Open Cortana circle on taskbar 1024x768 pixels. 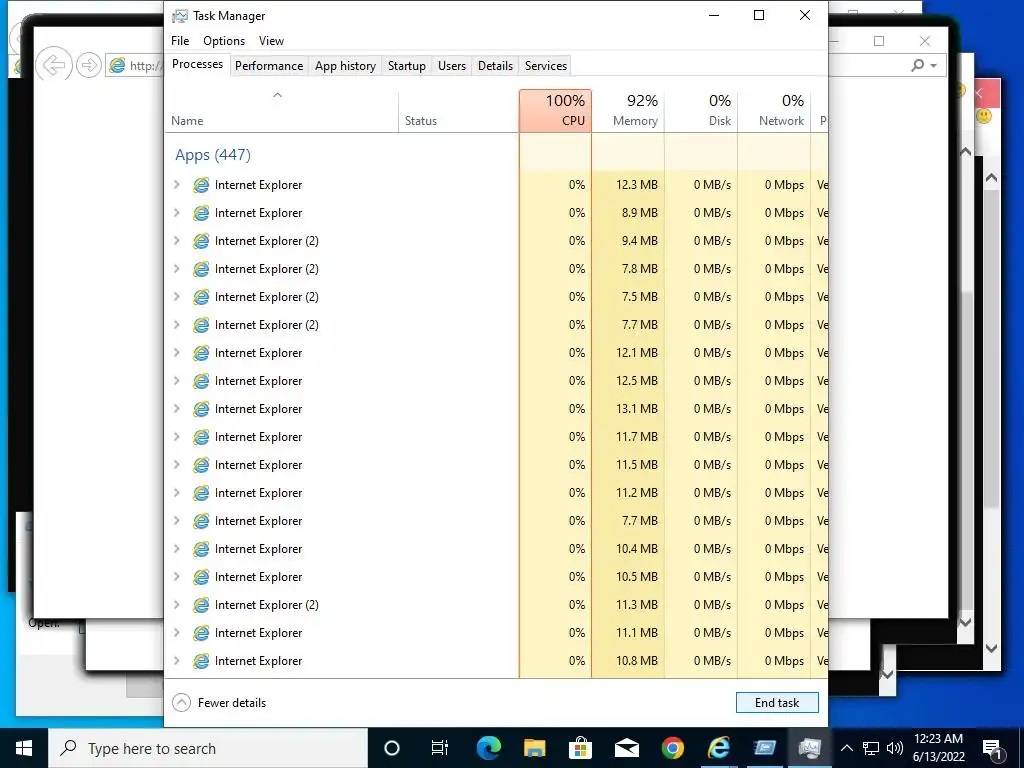(x=391, y=748)
